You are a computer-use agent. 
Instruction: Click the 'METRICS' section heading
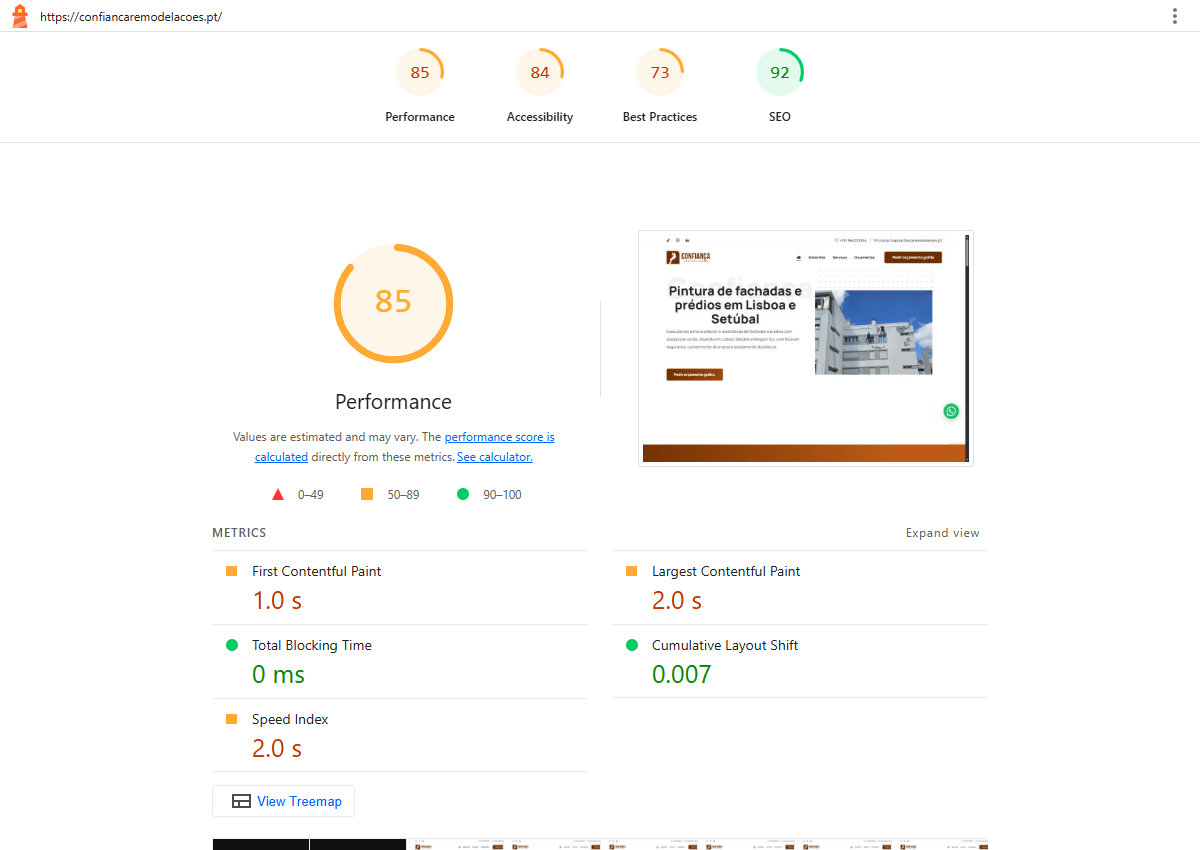(239, 533)
